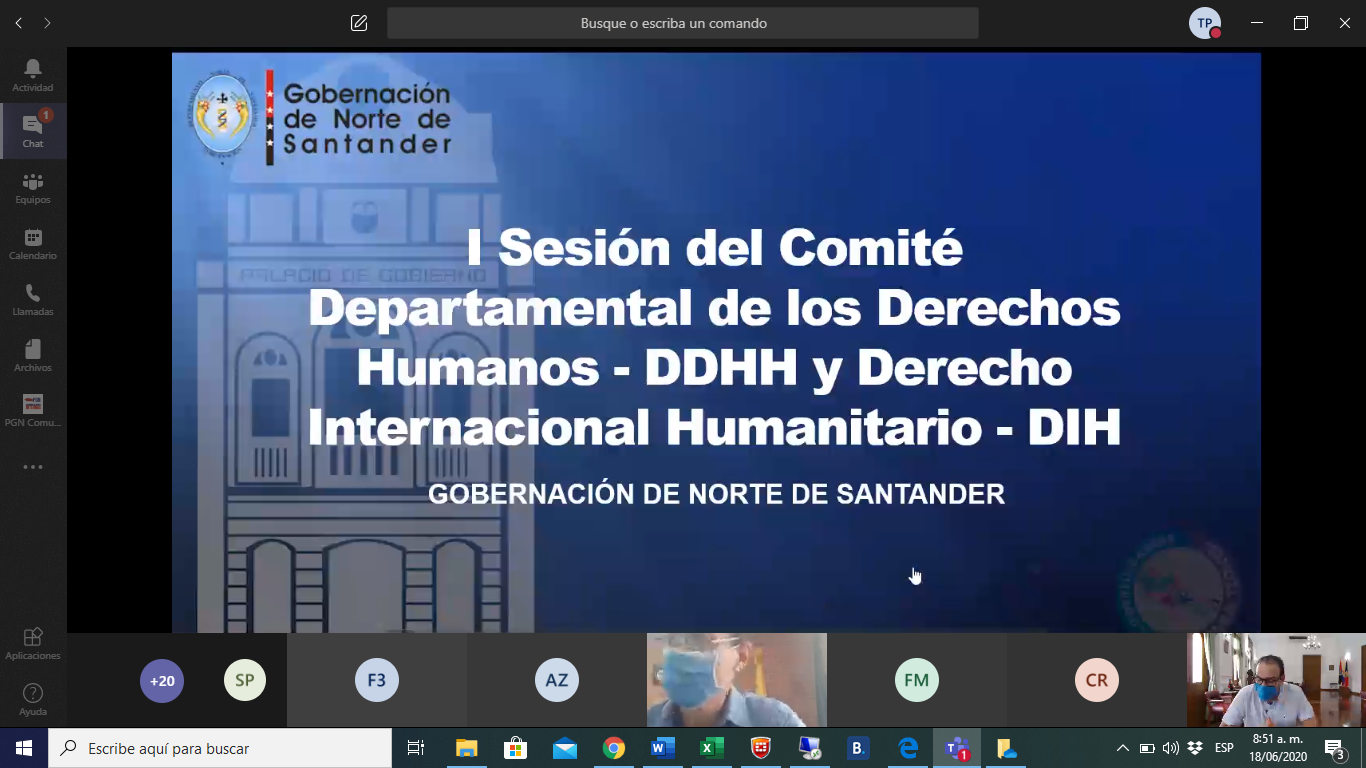Open the Llamadas section
This screenshot has height=768, width=1366.
point(33,299)
